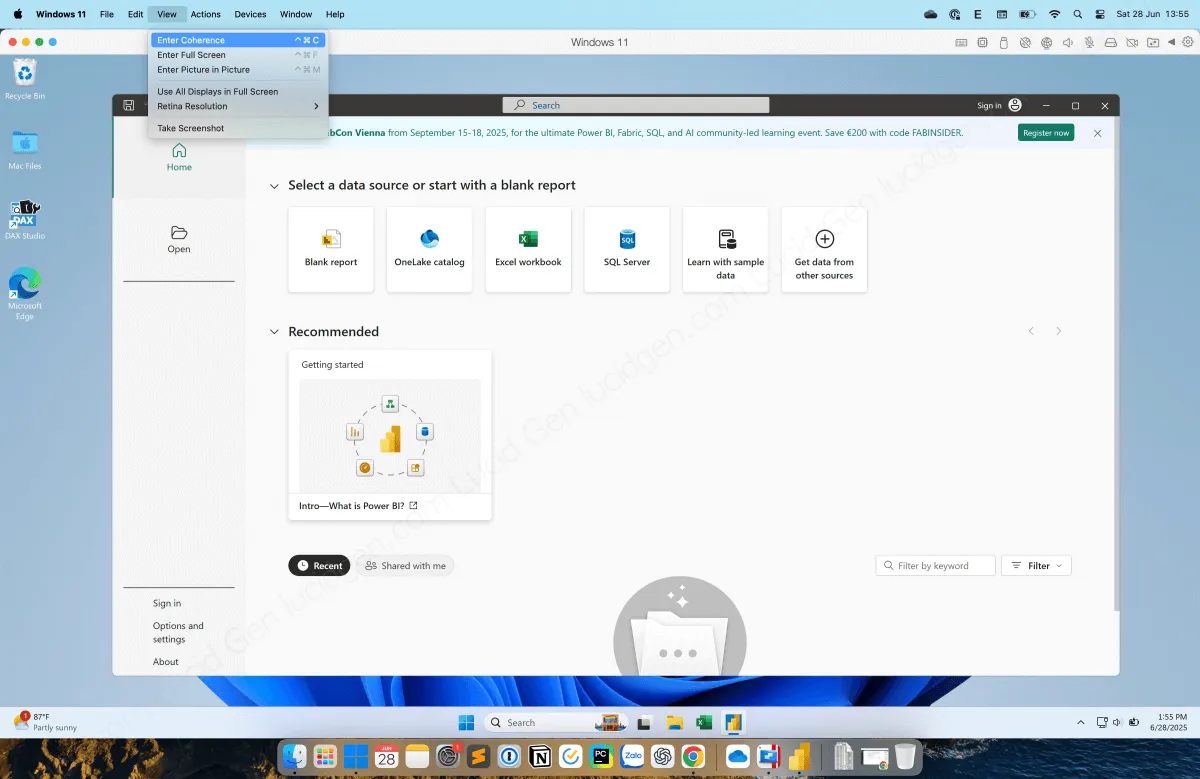Click the Blank report icon
1200x779 pixels.
(331, 240)
